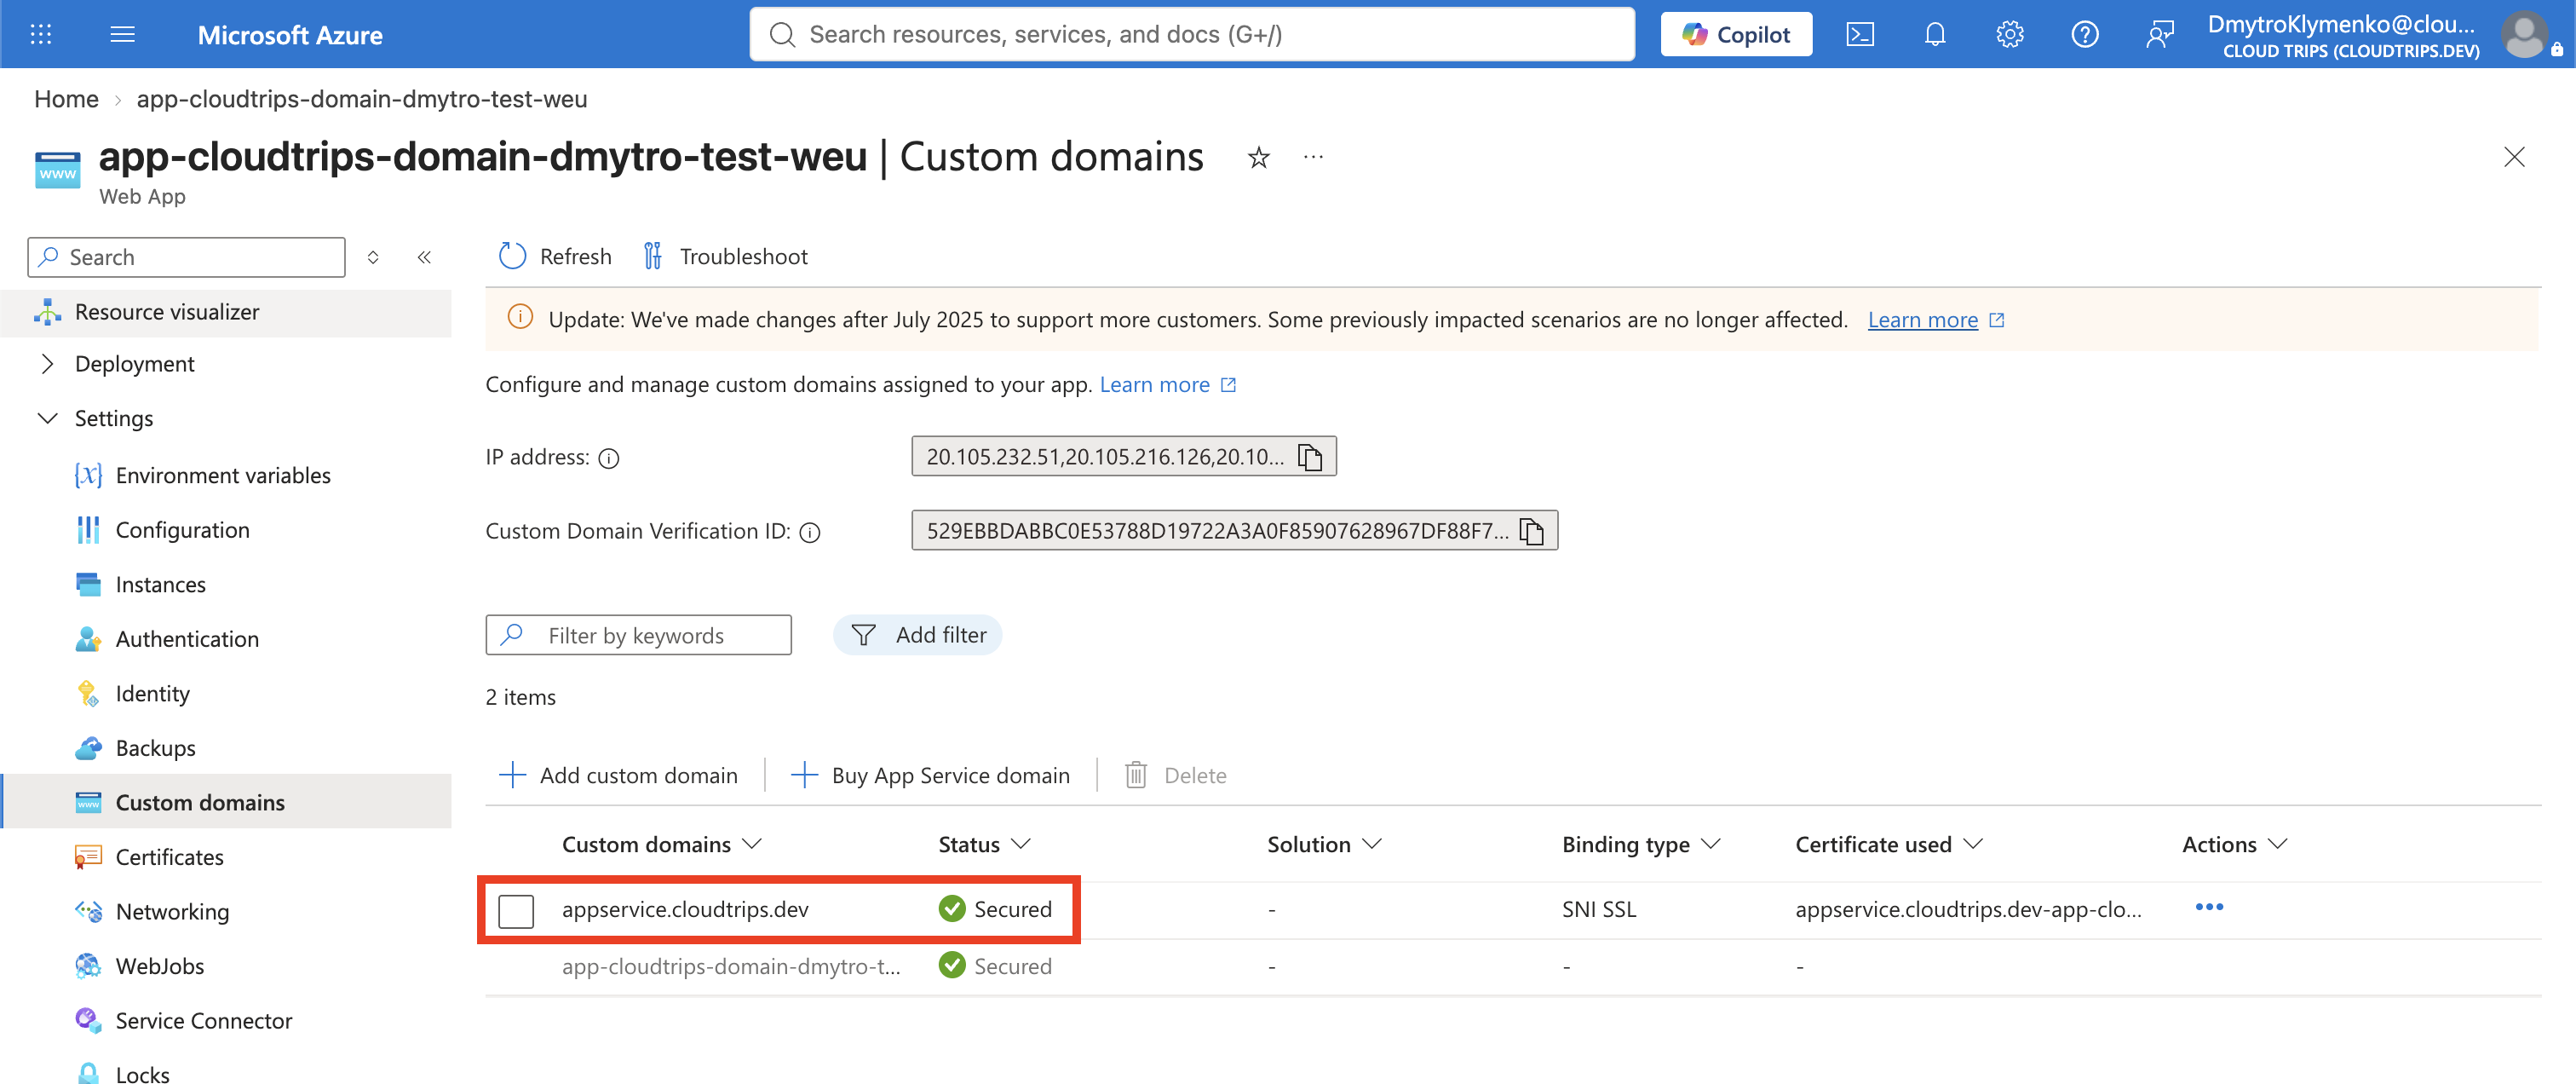Sort by Status column
This screenshot has width=2576, height=1084.
(984, 845)
